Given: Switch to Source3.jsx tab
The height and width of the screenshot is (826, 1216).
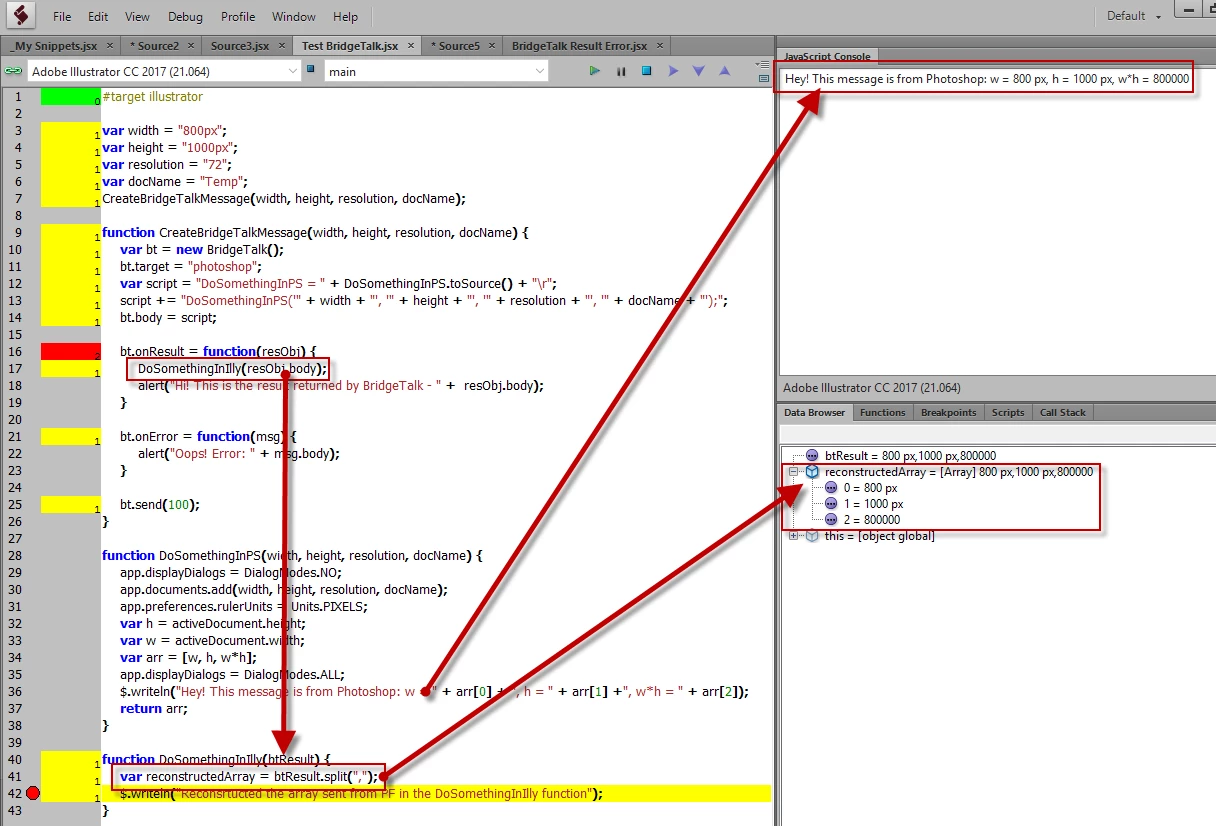Looking at the screenshot, I should (x=240, y=46).
